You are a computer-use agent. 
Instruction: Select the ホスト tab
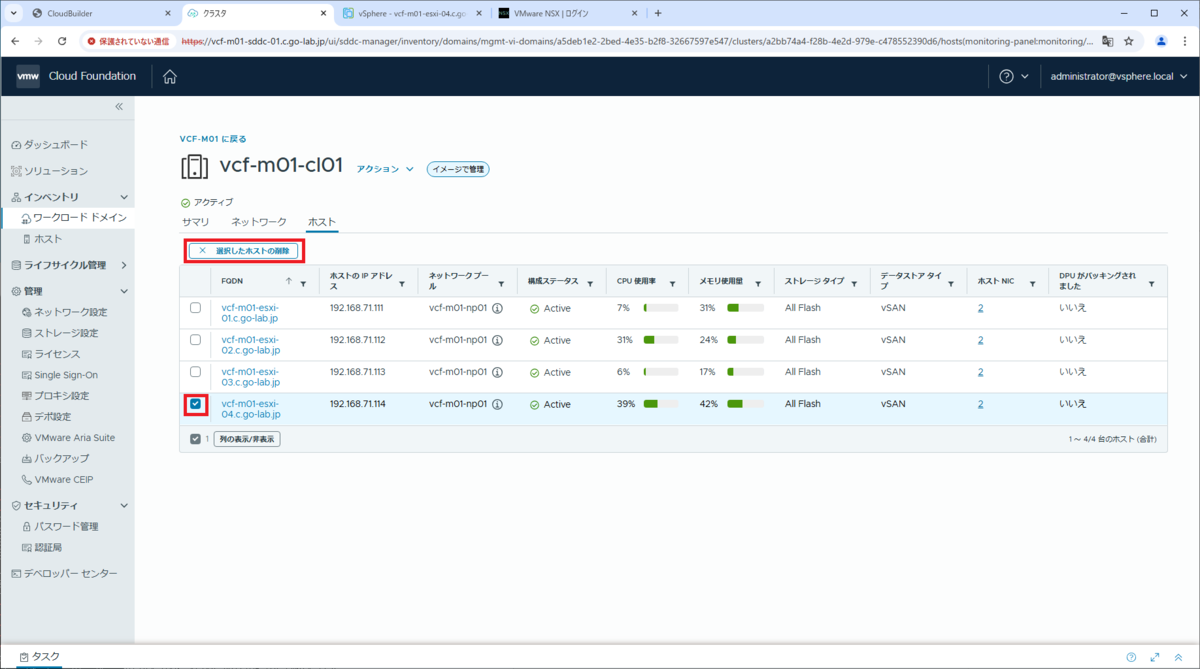(x=322, y=221)
